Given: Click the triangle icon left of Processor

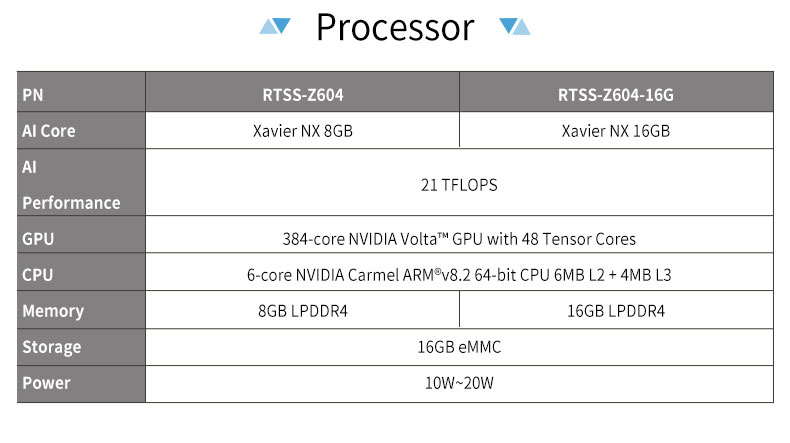Looking at the screenshot, I should (x=275, y=26).
